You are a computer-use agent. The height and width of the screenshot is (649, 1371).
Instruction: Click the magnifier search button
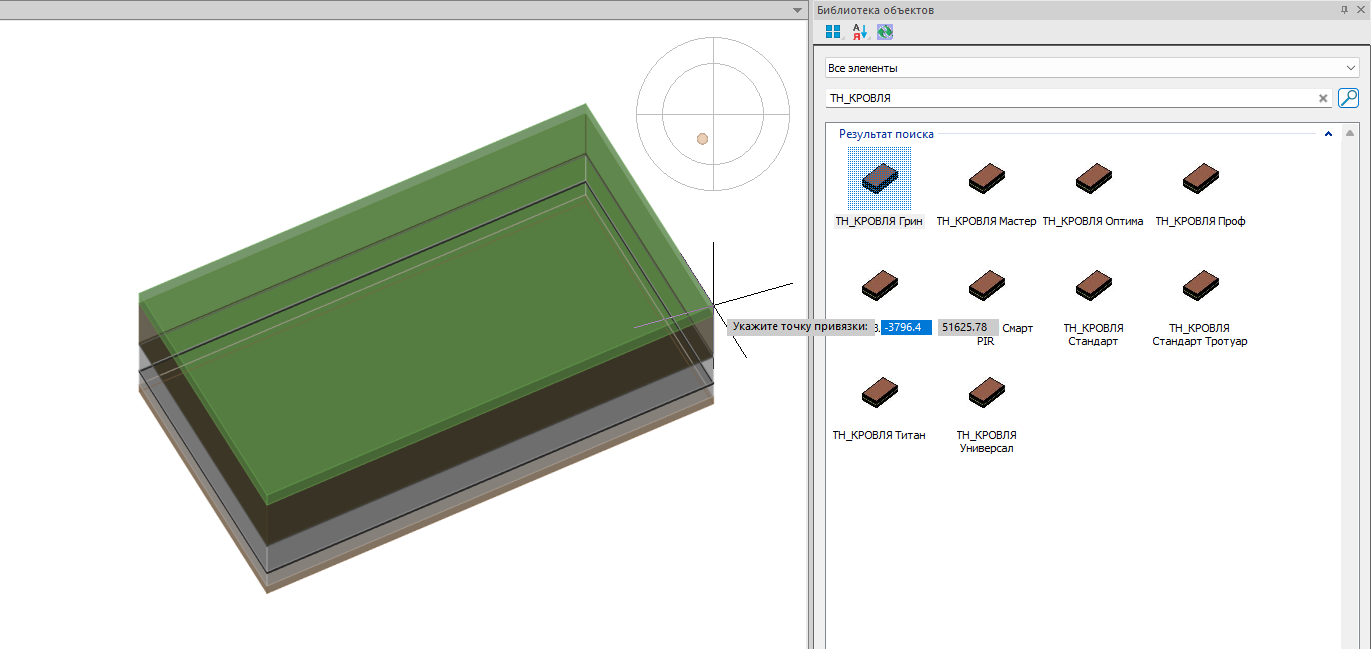[1348, 98]
